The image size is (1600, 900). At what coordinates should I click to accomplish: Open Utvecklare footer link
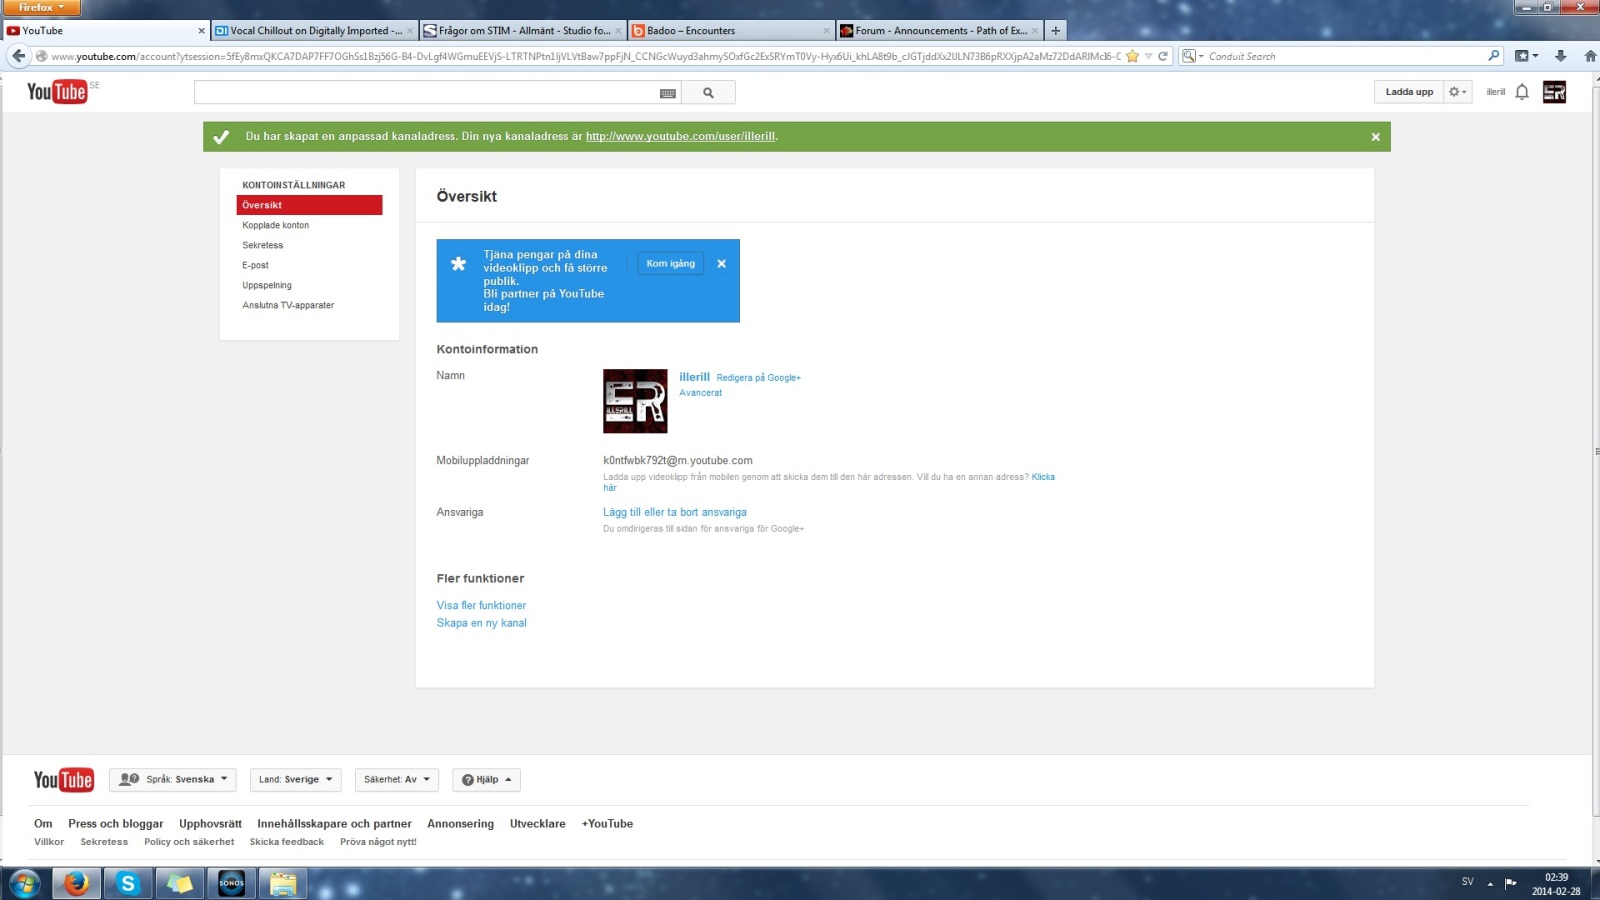pyautogui.click(x=538, y=824)
